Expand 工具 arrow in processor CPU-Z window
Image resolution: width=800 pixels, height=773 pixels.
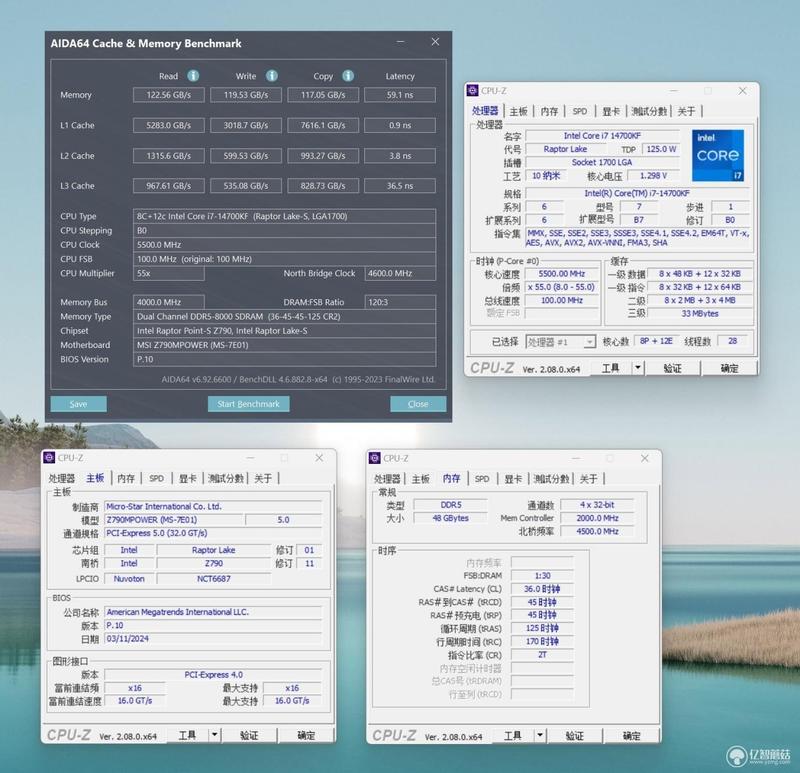[x=638, y=368]
